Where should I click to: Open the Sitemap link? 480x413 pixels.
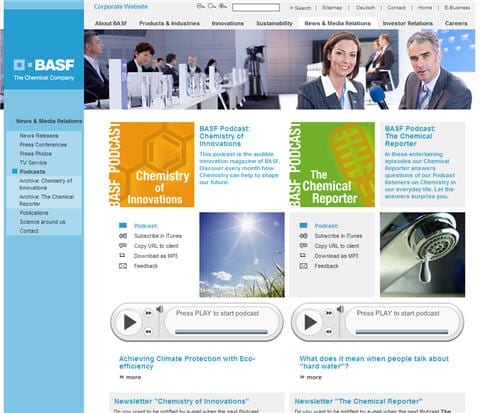tap(332, 7)
